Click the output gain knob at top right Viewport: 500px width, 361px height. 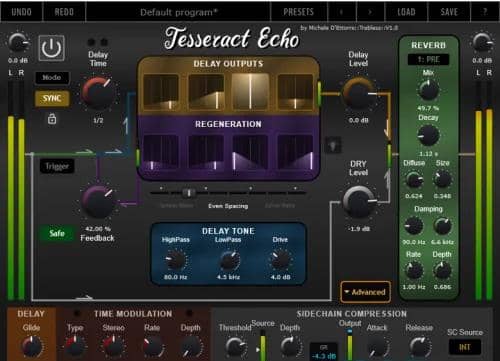click(482, 43)
